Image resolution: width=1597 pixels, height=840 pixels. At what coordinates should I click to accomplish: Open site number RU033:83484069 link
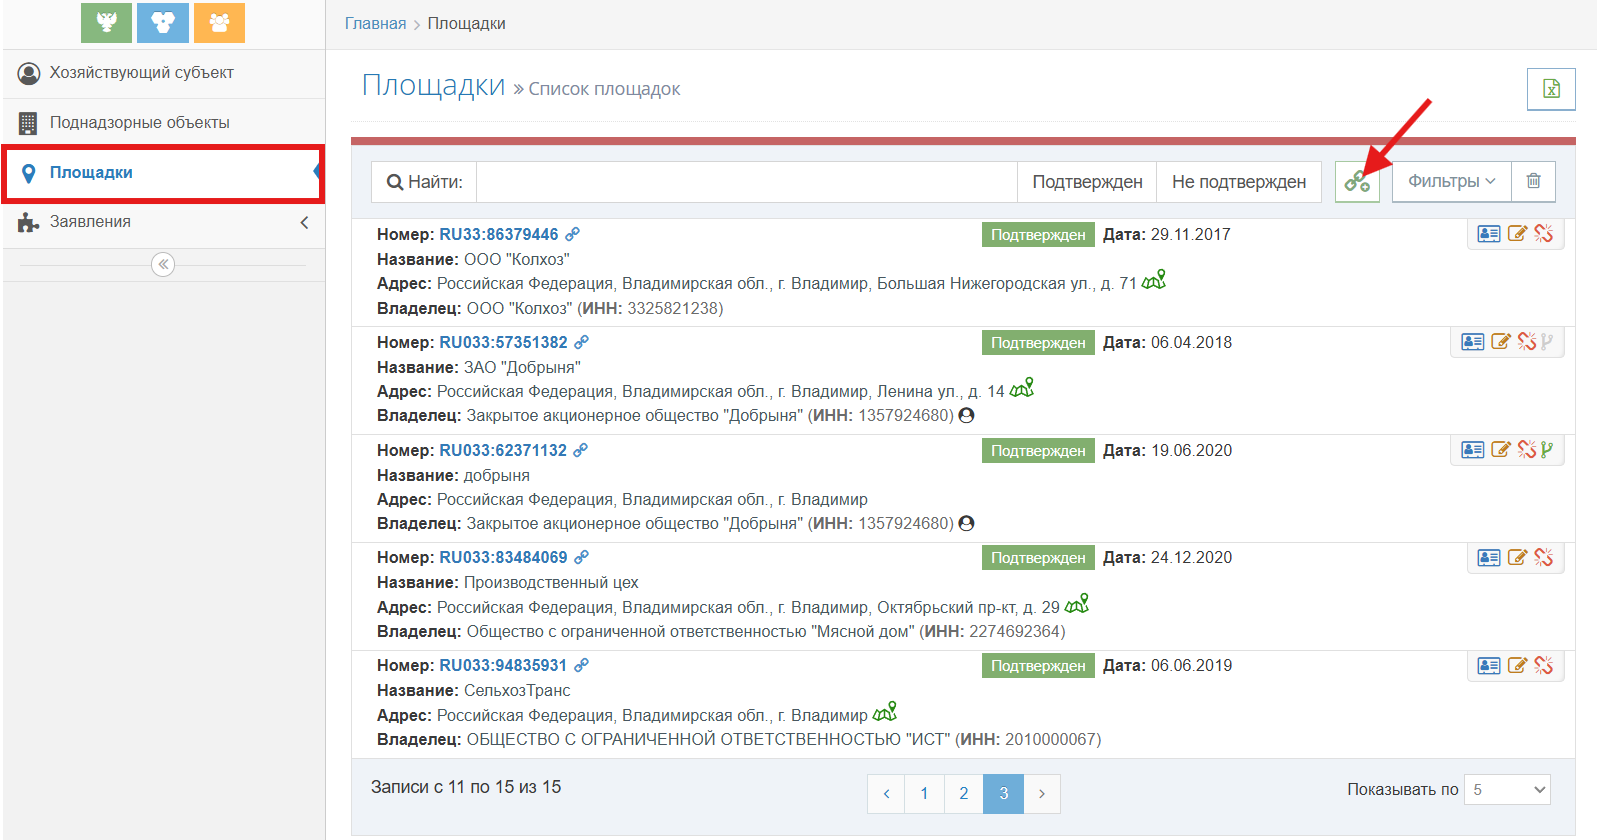503,558
